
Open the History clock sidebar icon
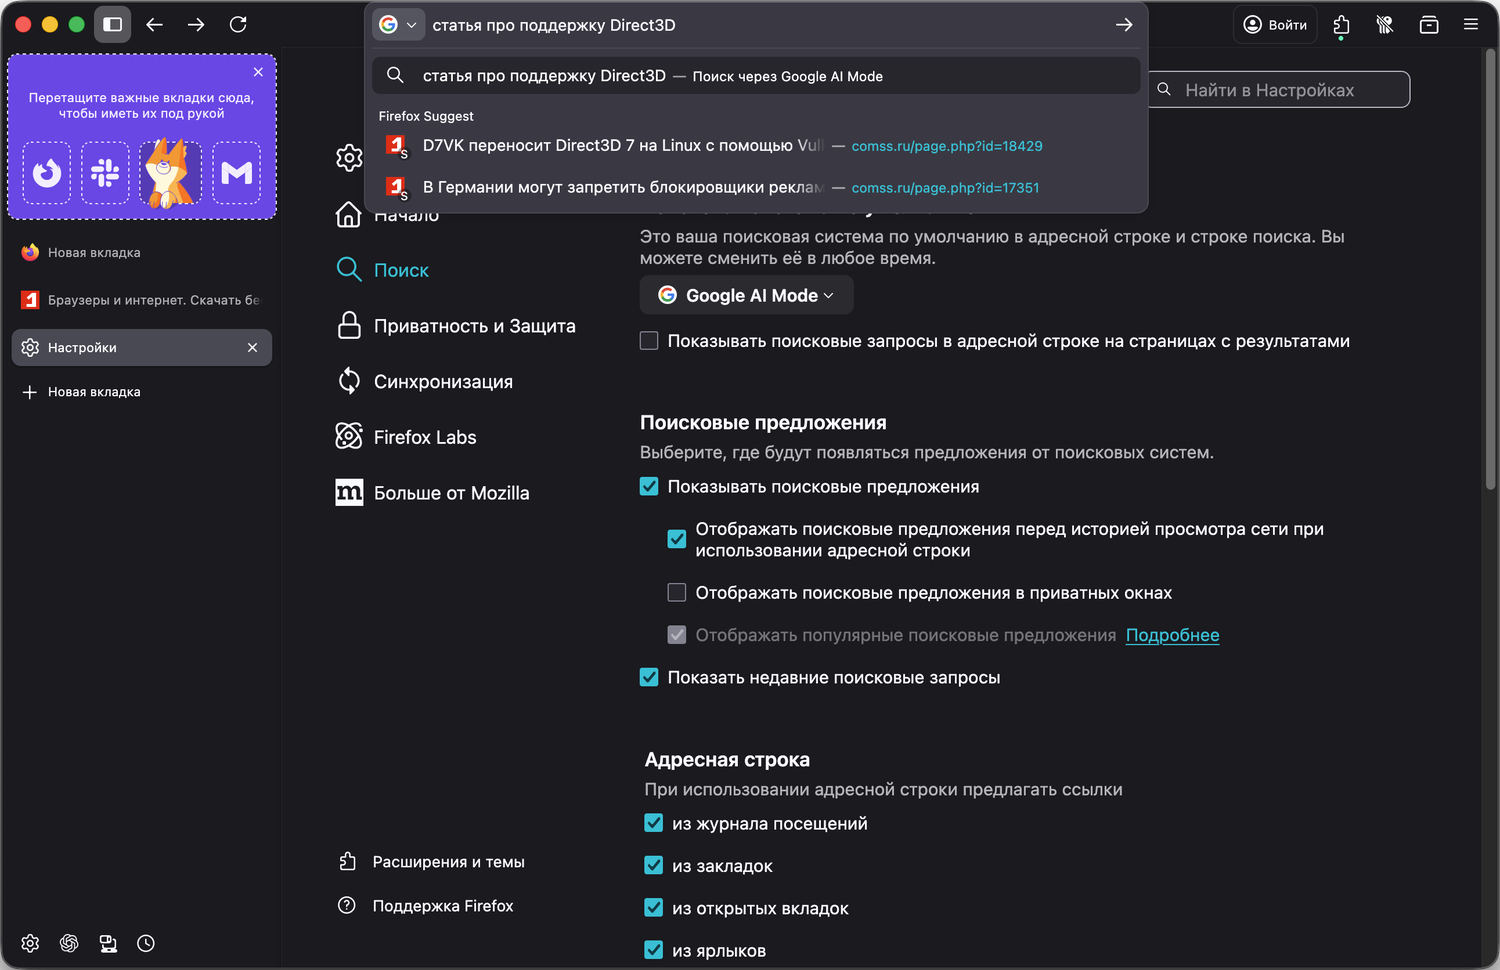click(x=146, y=943)
